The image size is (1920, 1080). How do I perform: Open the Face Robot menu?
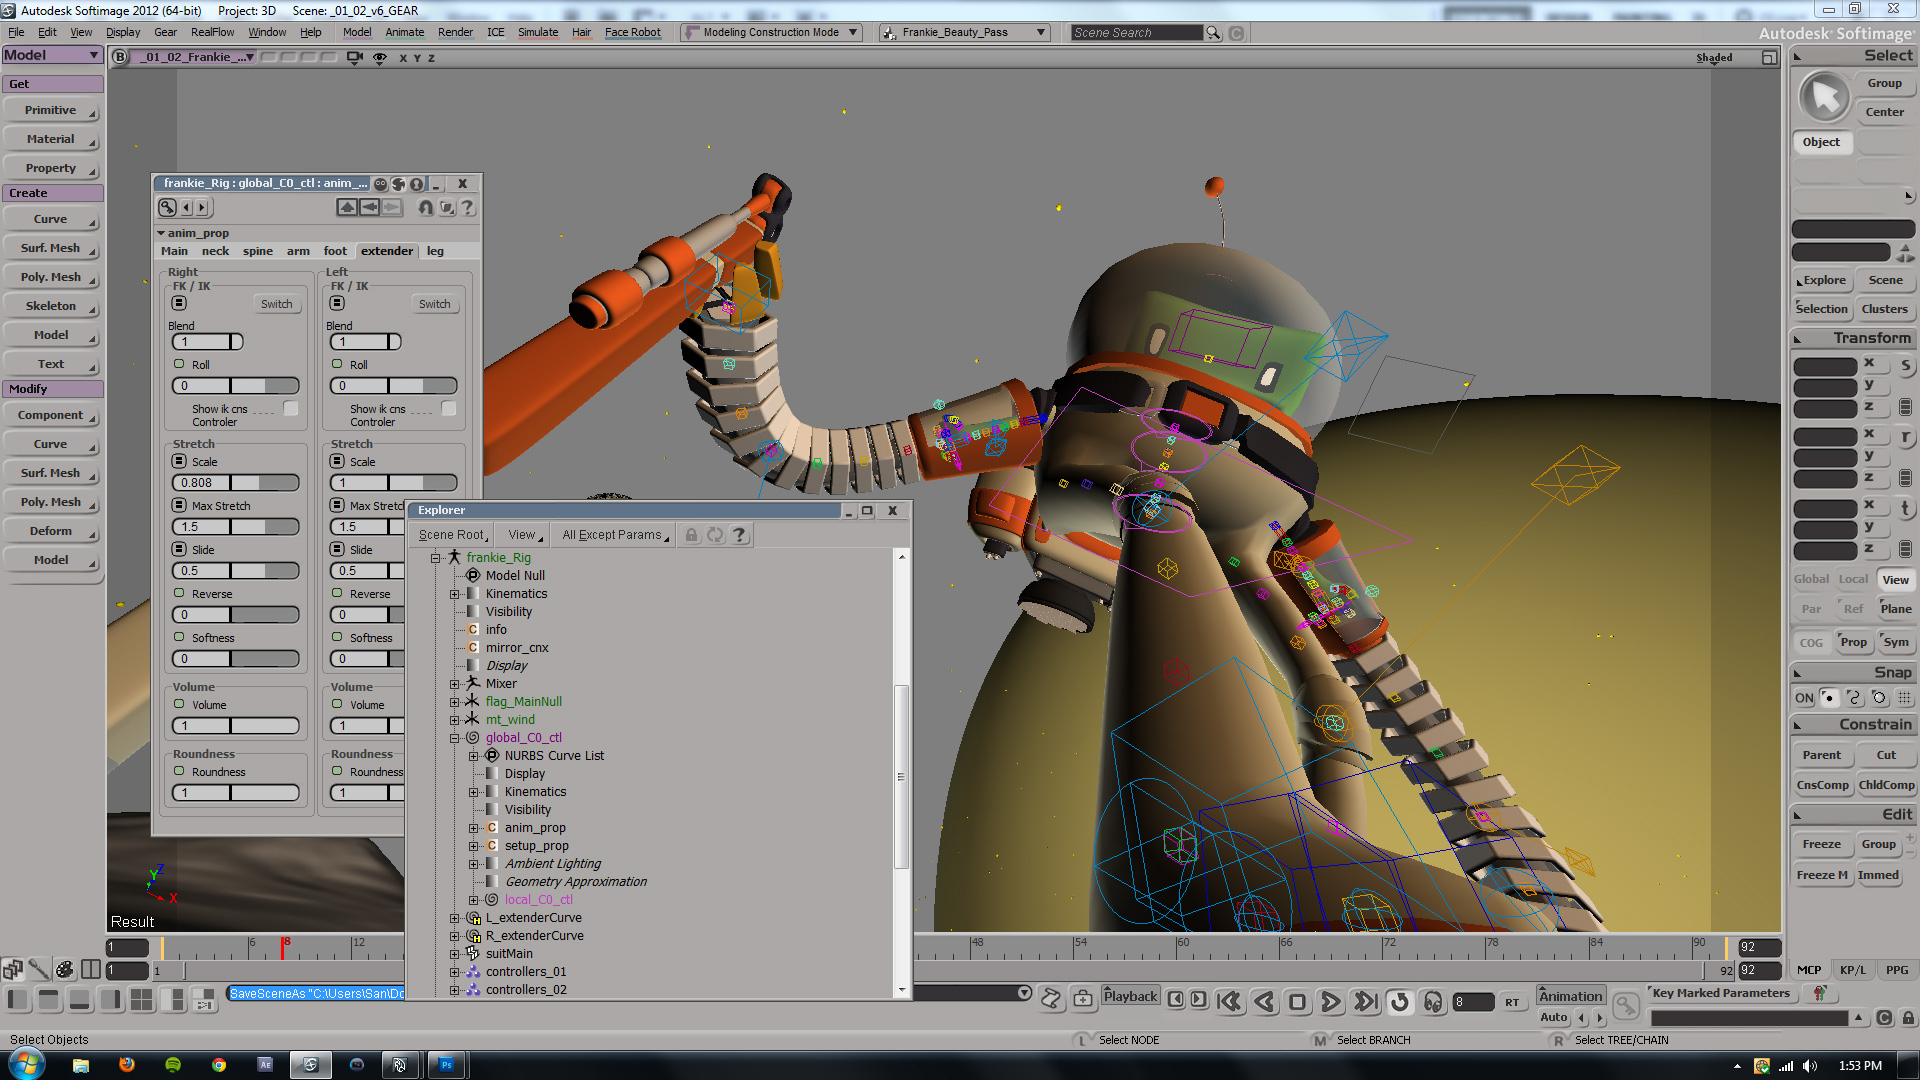coord(633,33)
